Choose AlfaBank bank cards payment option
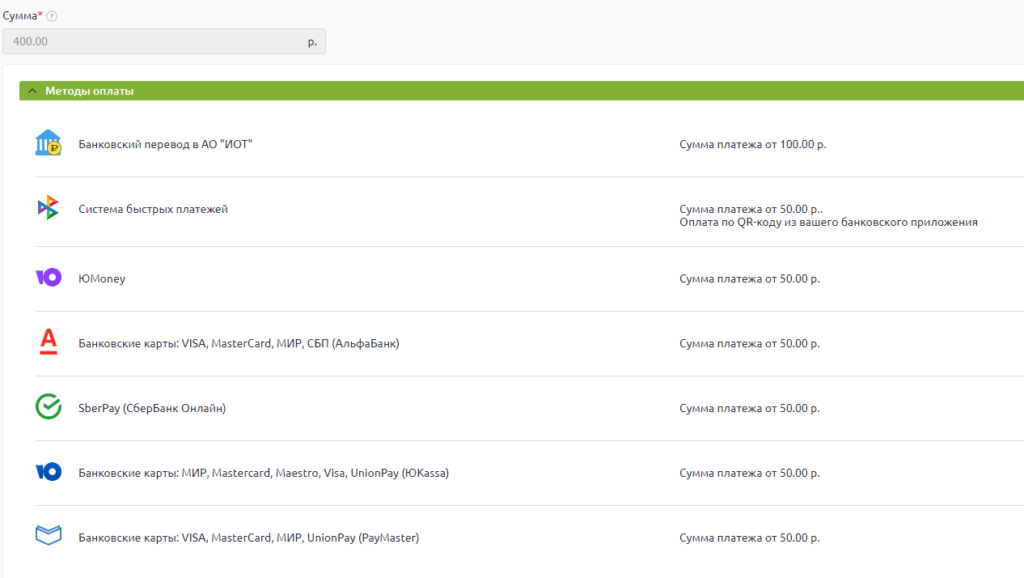 (x=239, y=343)
